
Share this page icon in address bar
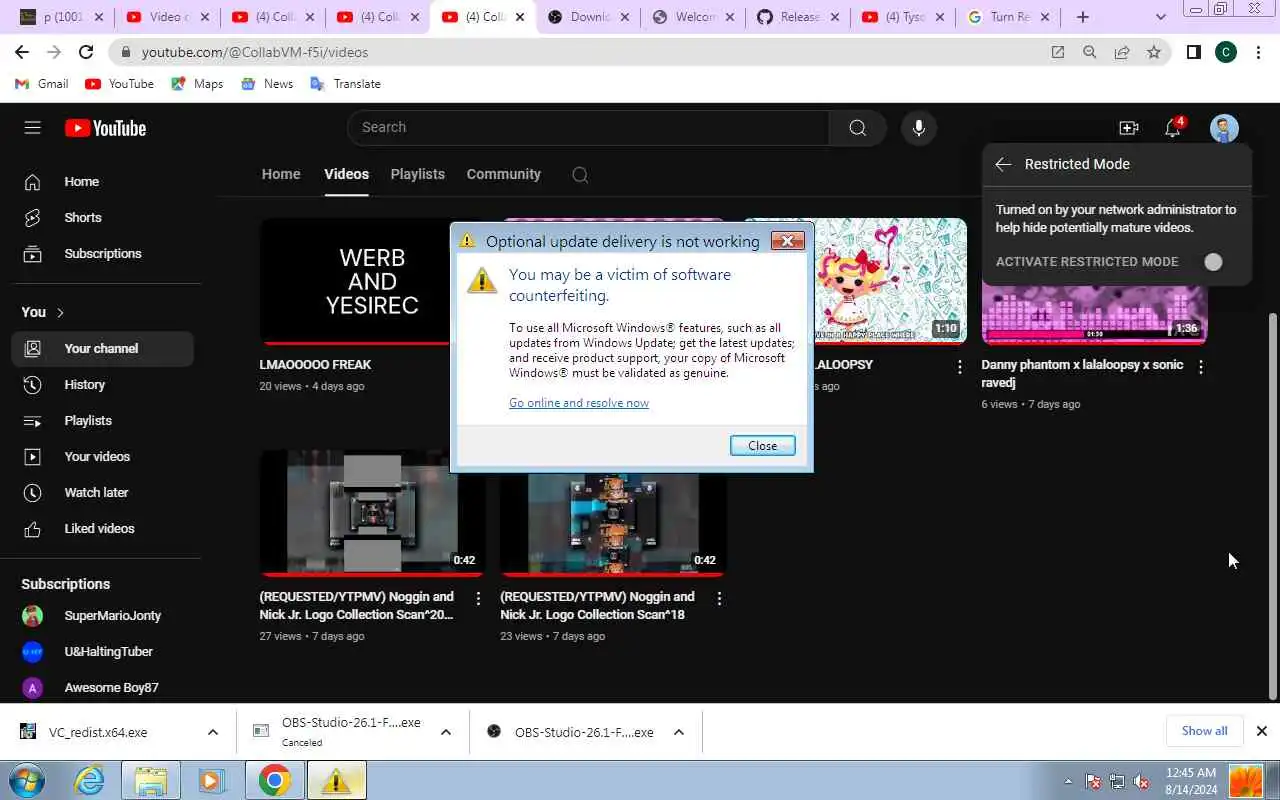[x=1122, y=52]
